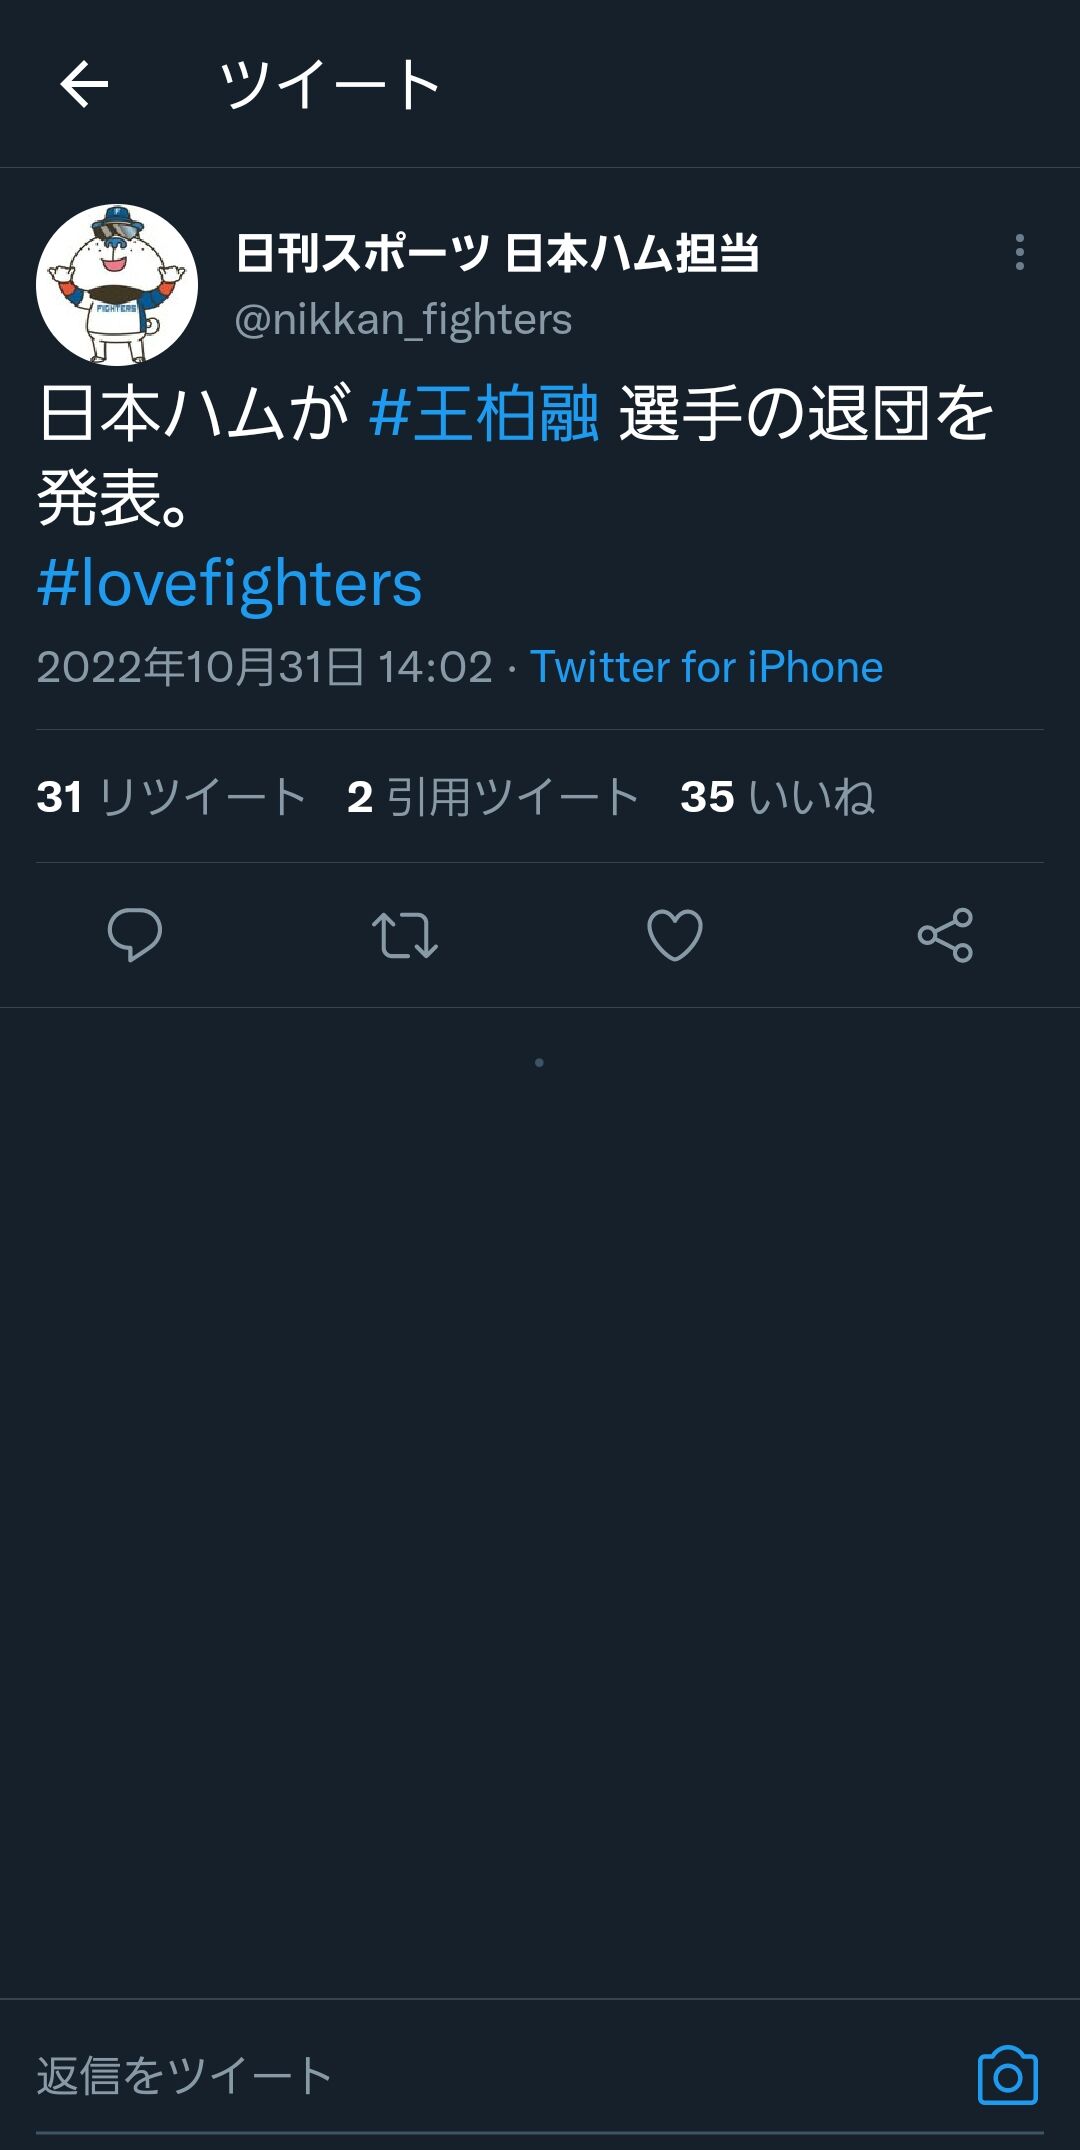Tap the share icon
1080x2150 pixels.
point(945,935)
